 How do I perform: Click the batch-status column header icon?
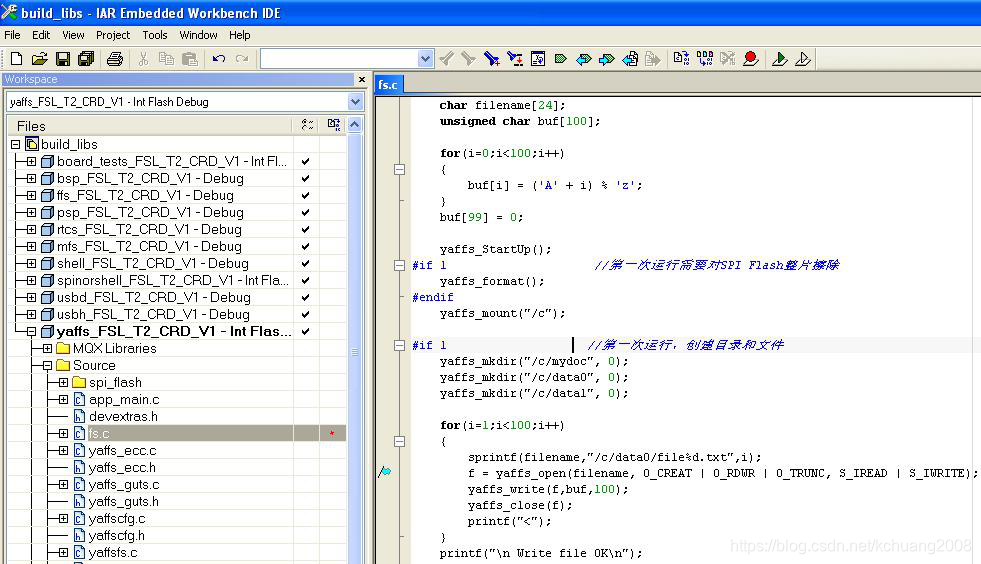[307, 125]
